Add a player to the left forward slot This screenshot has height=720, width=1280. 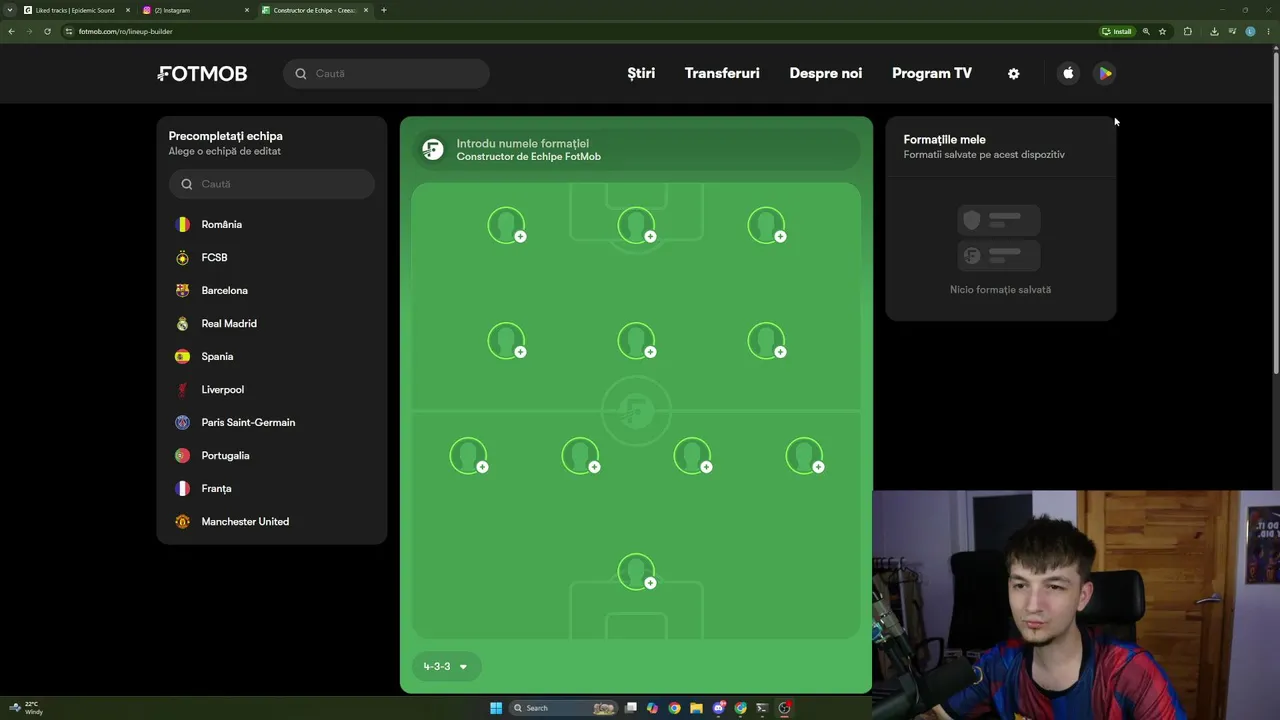(x=507, y=225)
